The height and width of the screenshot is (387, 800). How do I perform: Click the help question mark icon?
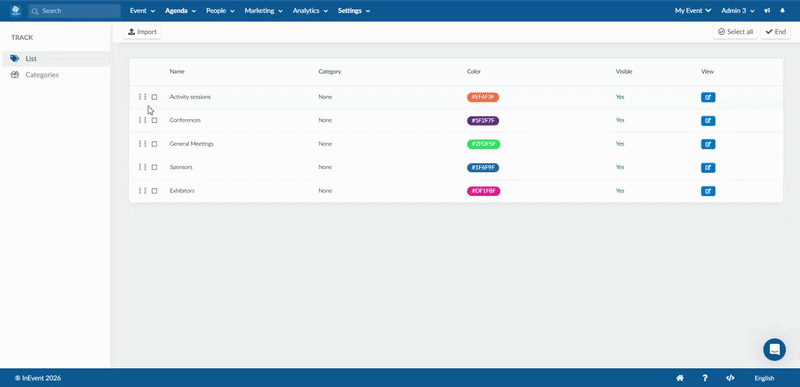(x=705, y=378)
